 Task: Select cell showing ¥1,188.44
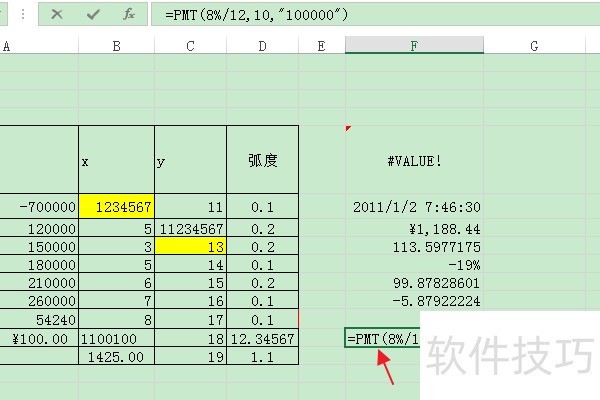(x=414, y=229)
